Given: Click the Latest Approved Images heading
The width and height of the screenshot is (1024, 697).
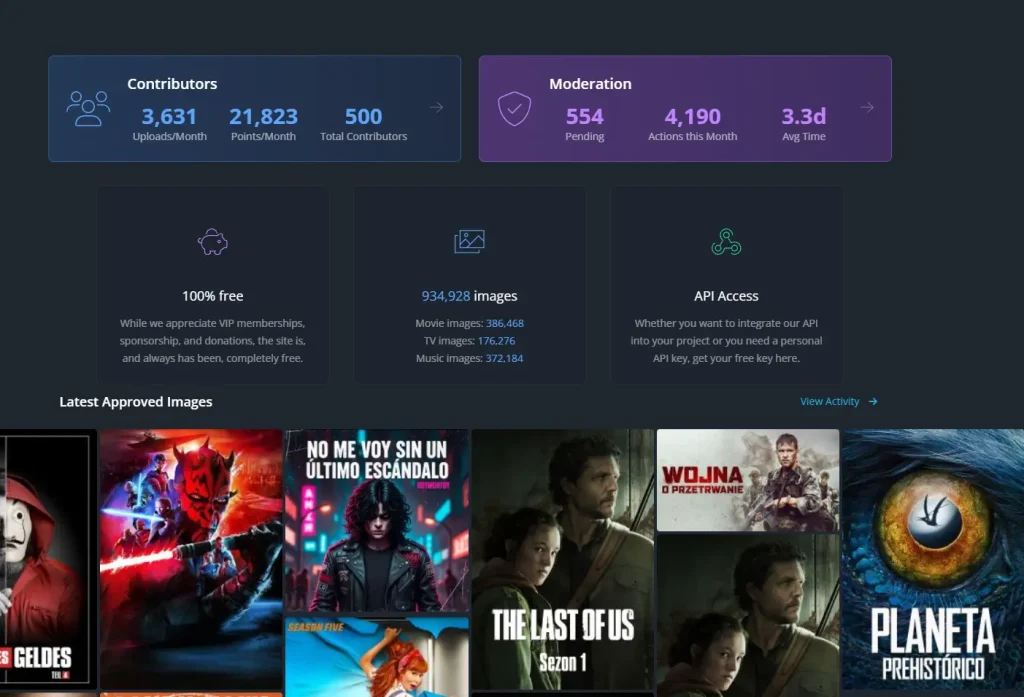Looking at the screenshot, I should [x=136, y=402].
